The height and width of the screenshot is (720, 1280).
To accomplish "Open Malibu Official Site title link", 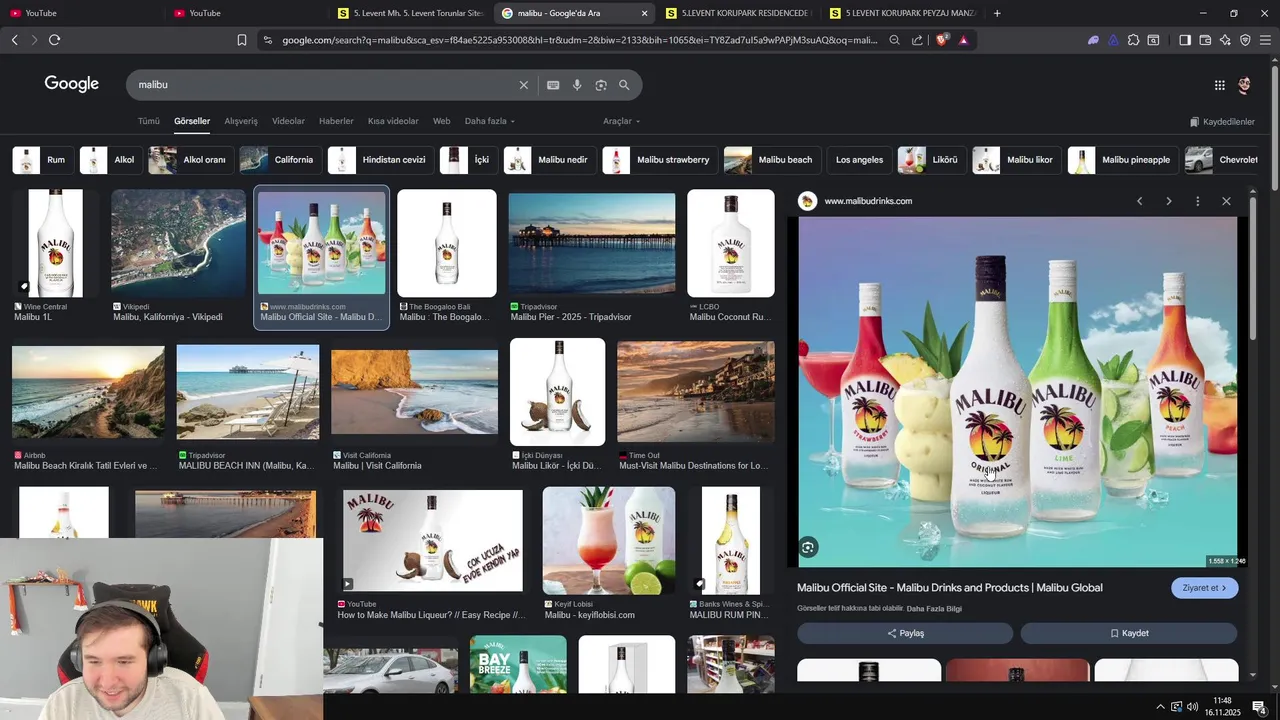I will pos(950,588).
